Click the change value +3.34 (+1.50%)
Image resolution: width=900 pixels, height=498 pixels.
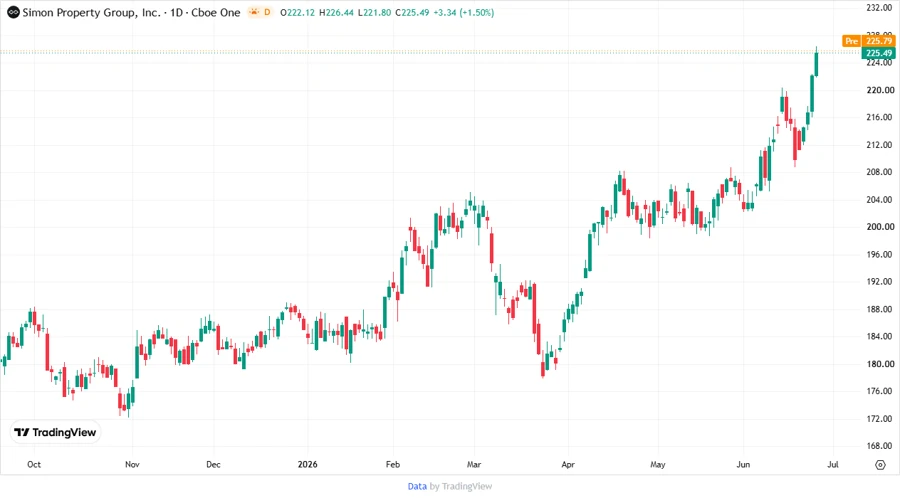[464, 12]
